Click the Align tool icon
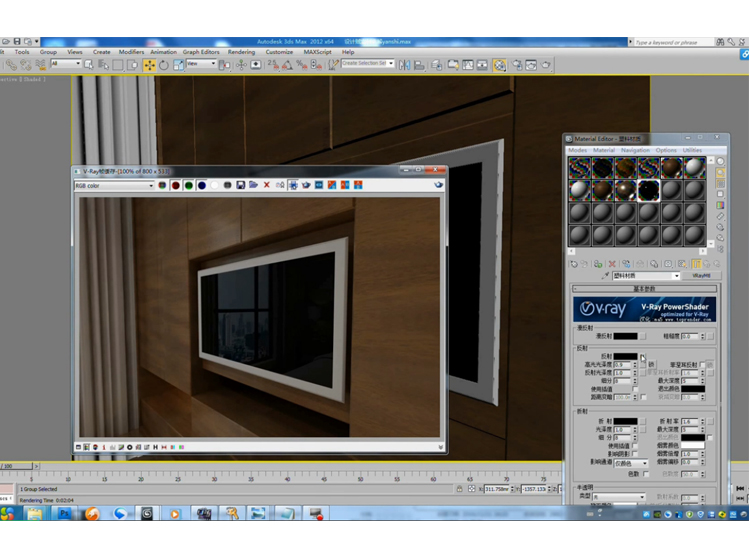The image size is (750, 560). tap(419, 65)
